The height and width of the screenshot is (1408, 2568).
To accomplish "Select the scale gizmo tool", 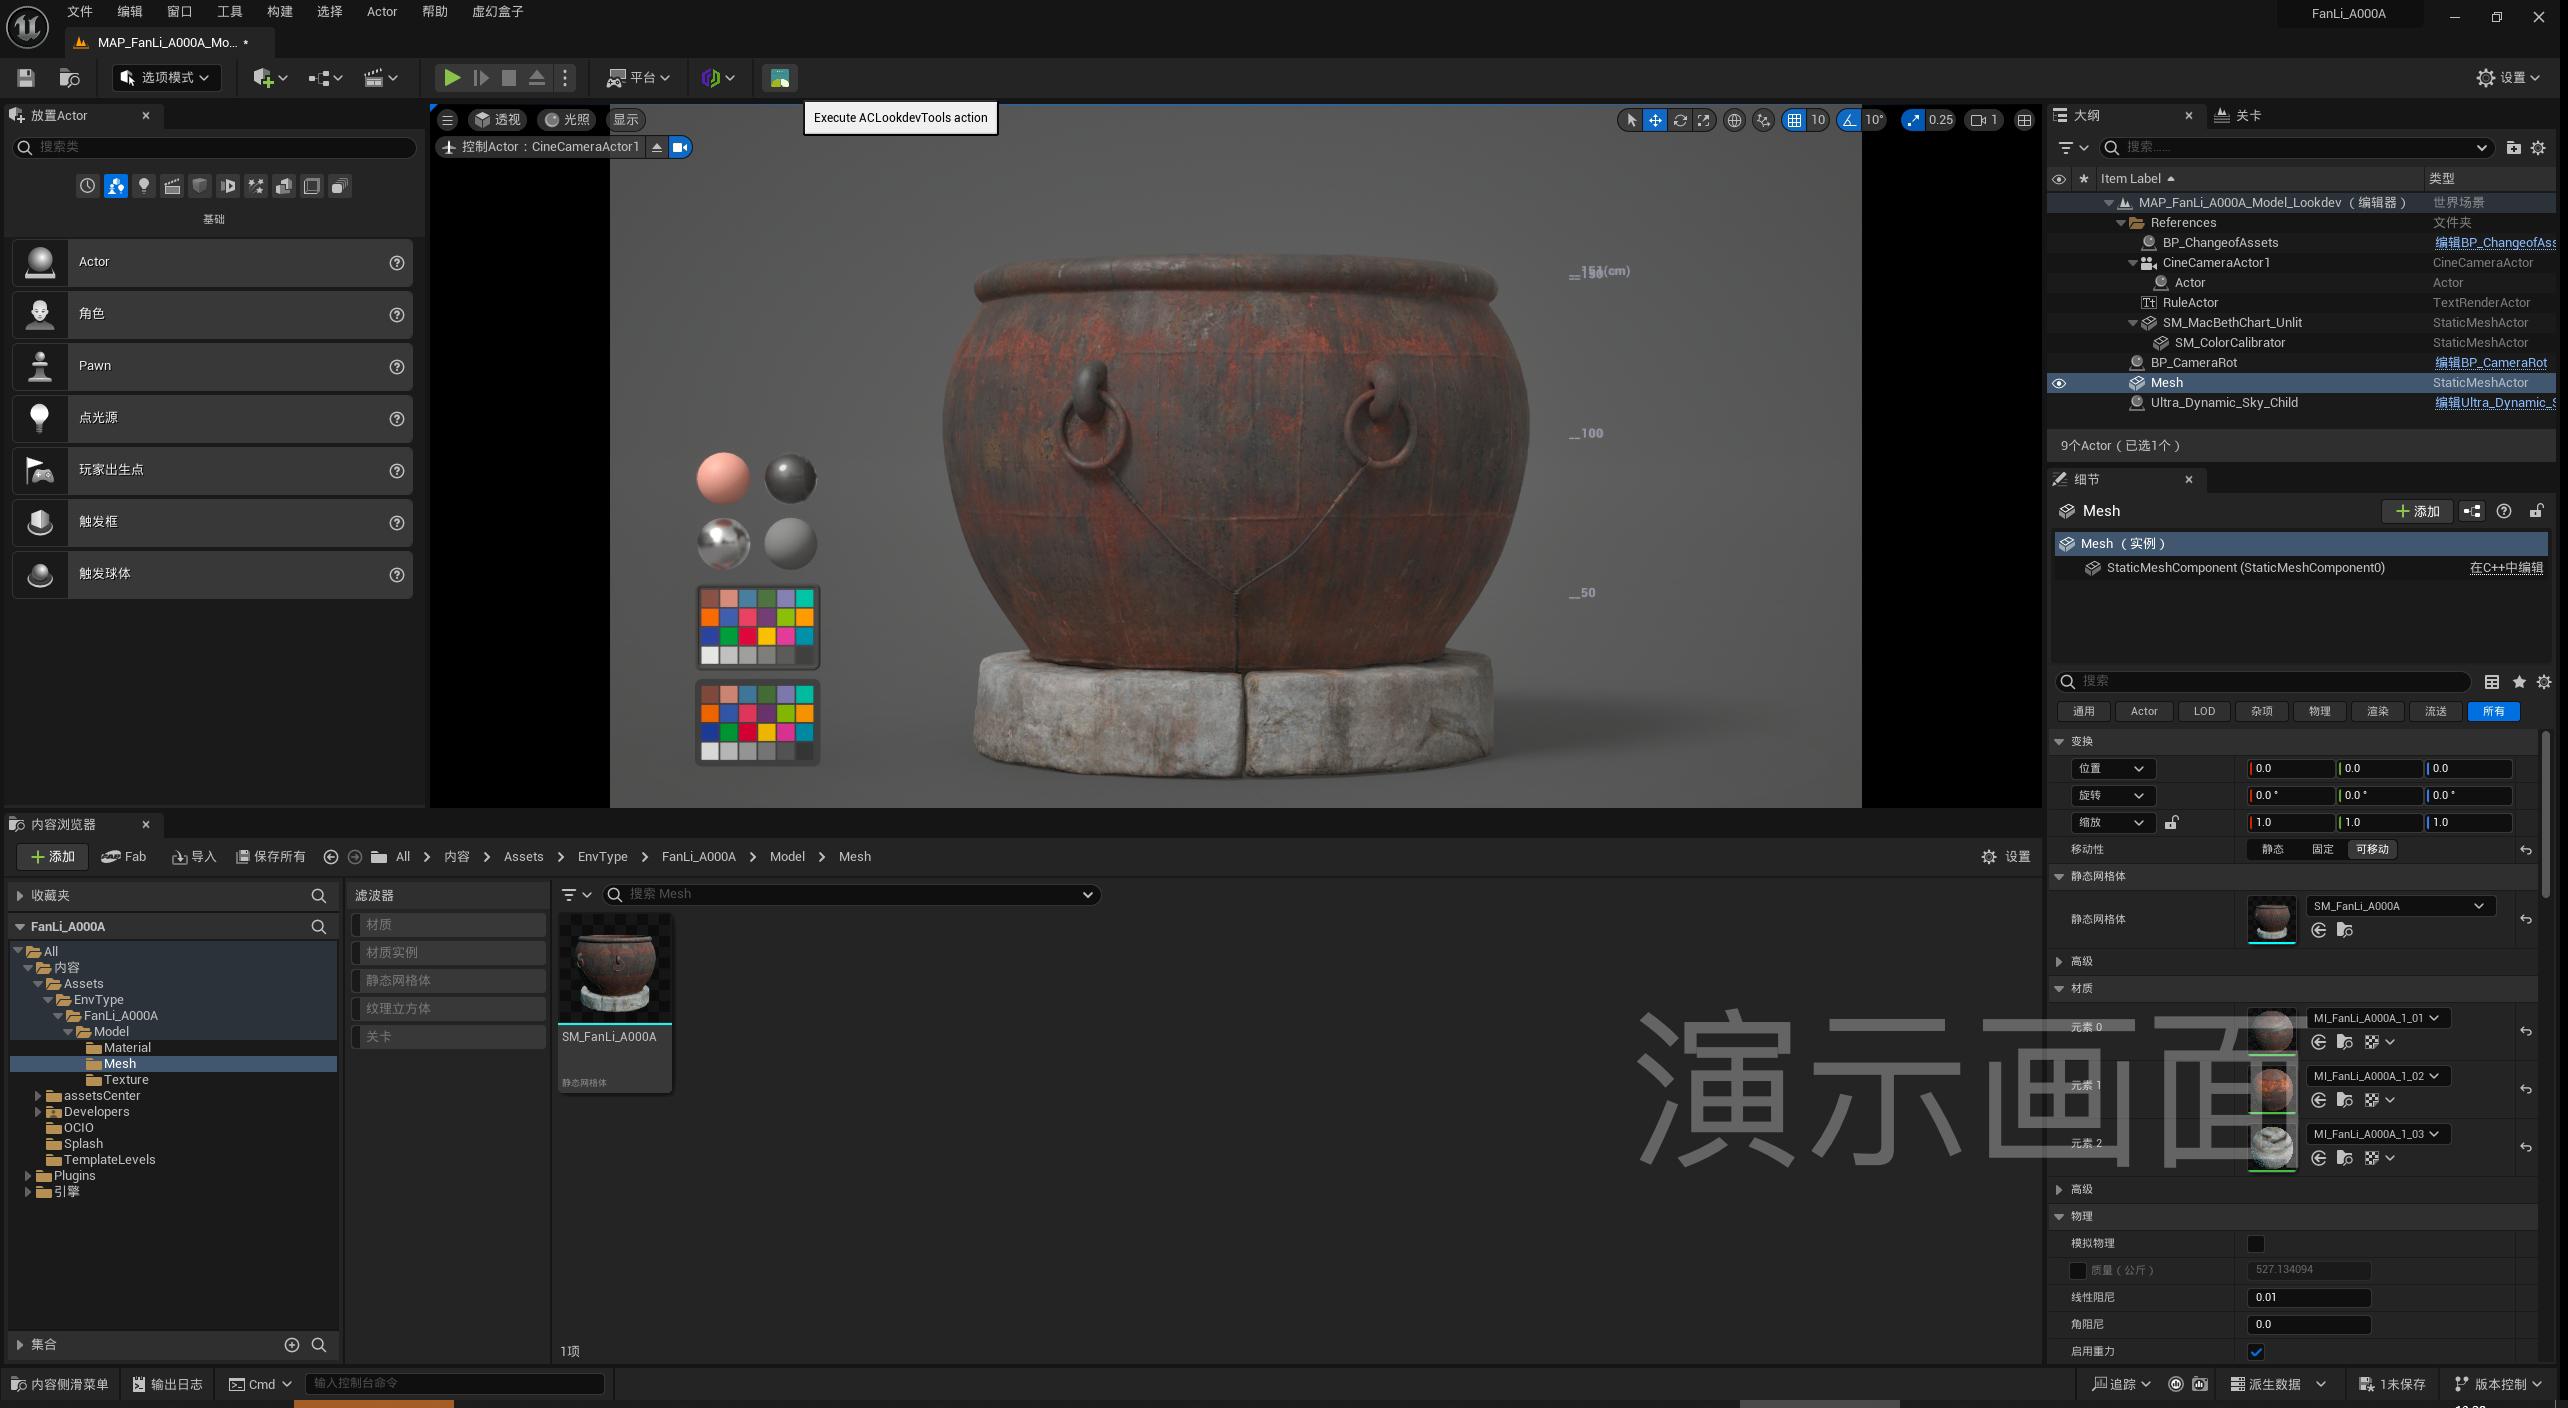I will pos(1704,120).
